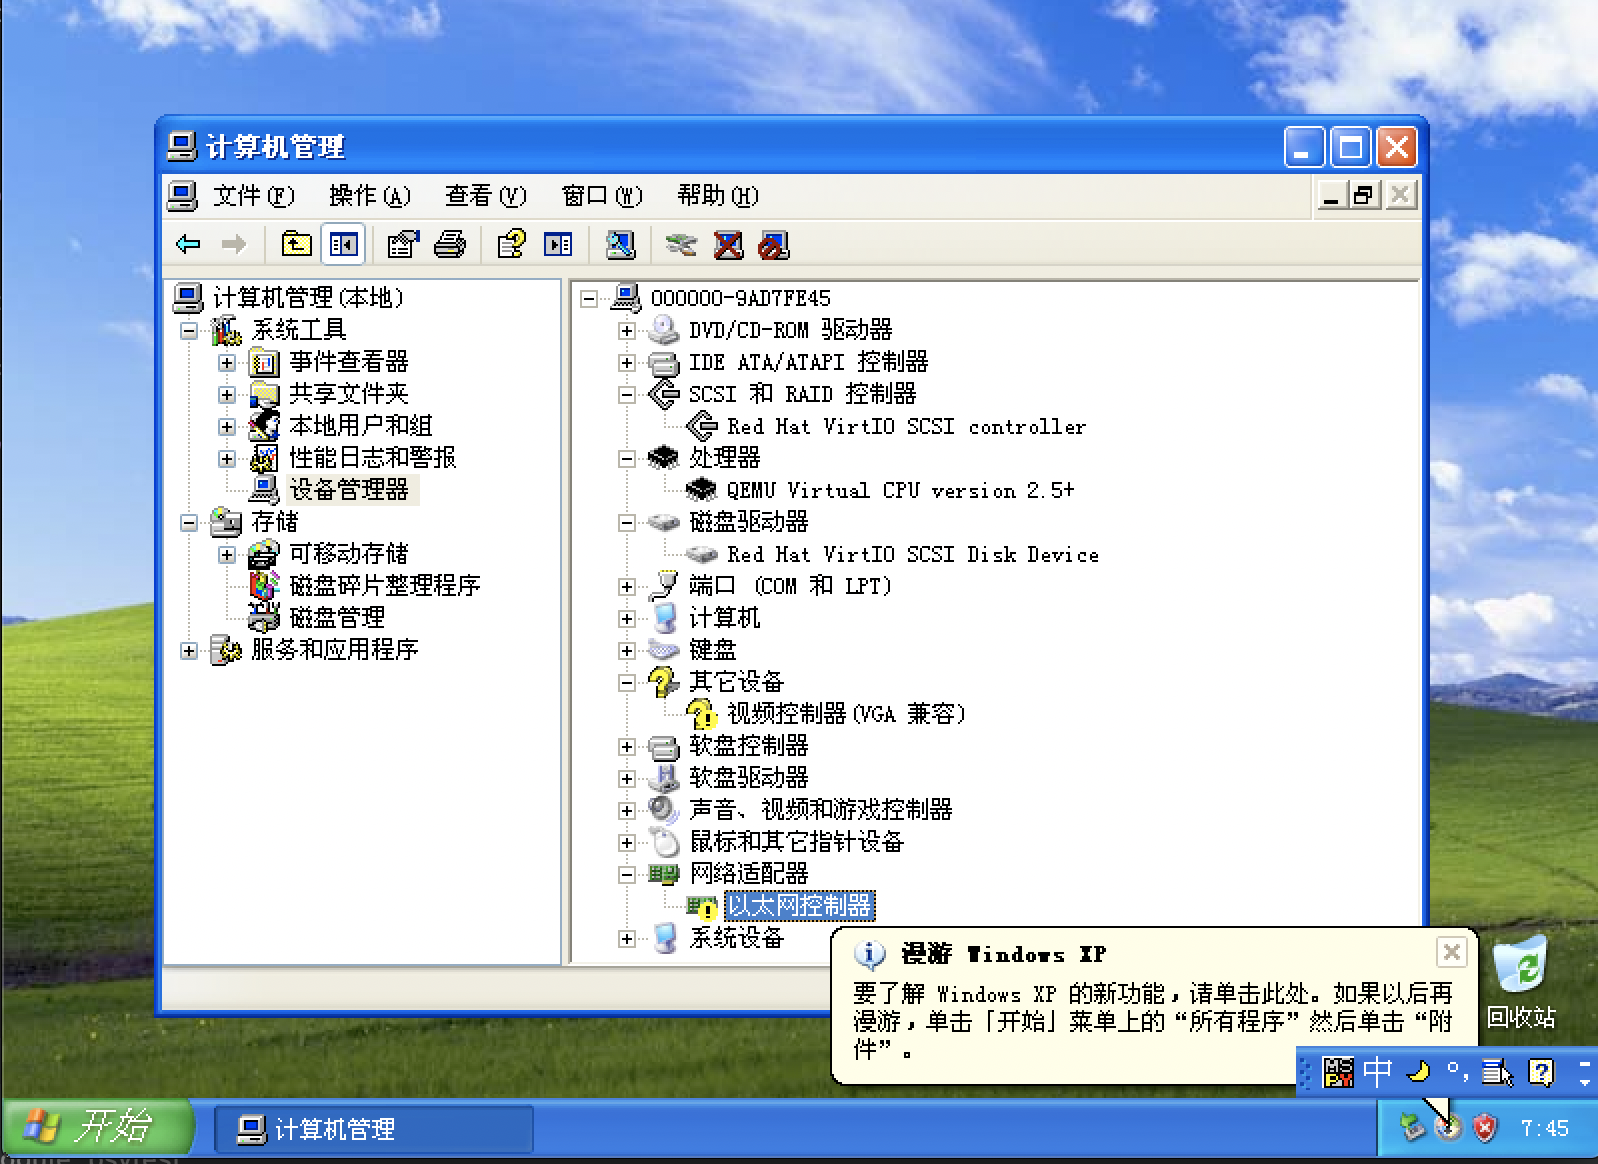Expand the 性能日志和警报 node
The width and height of the screenshot is (1598, 1164).
(227, 458)
